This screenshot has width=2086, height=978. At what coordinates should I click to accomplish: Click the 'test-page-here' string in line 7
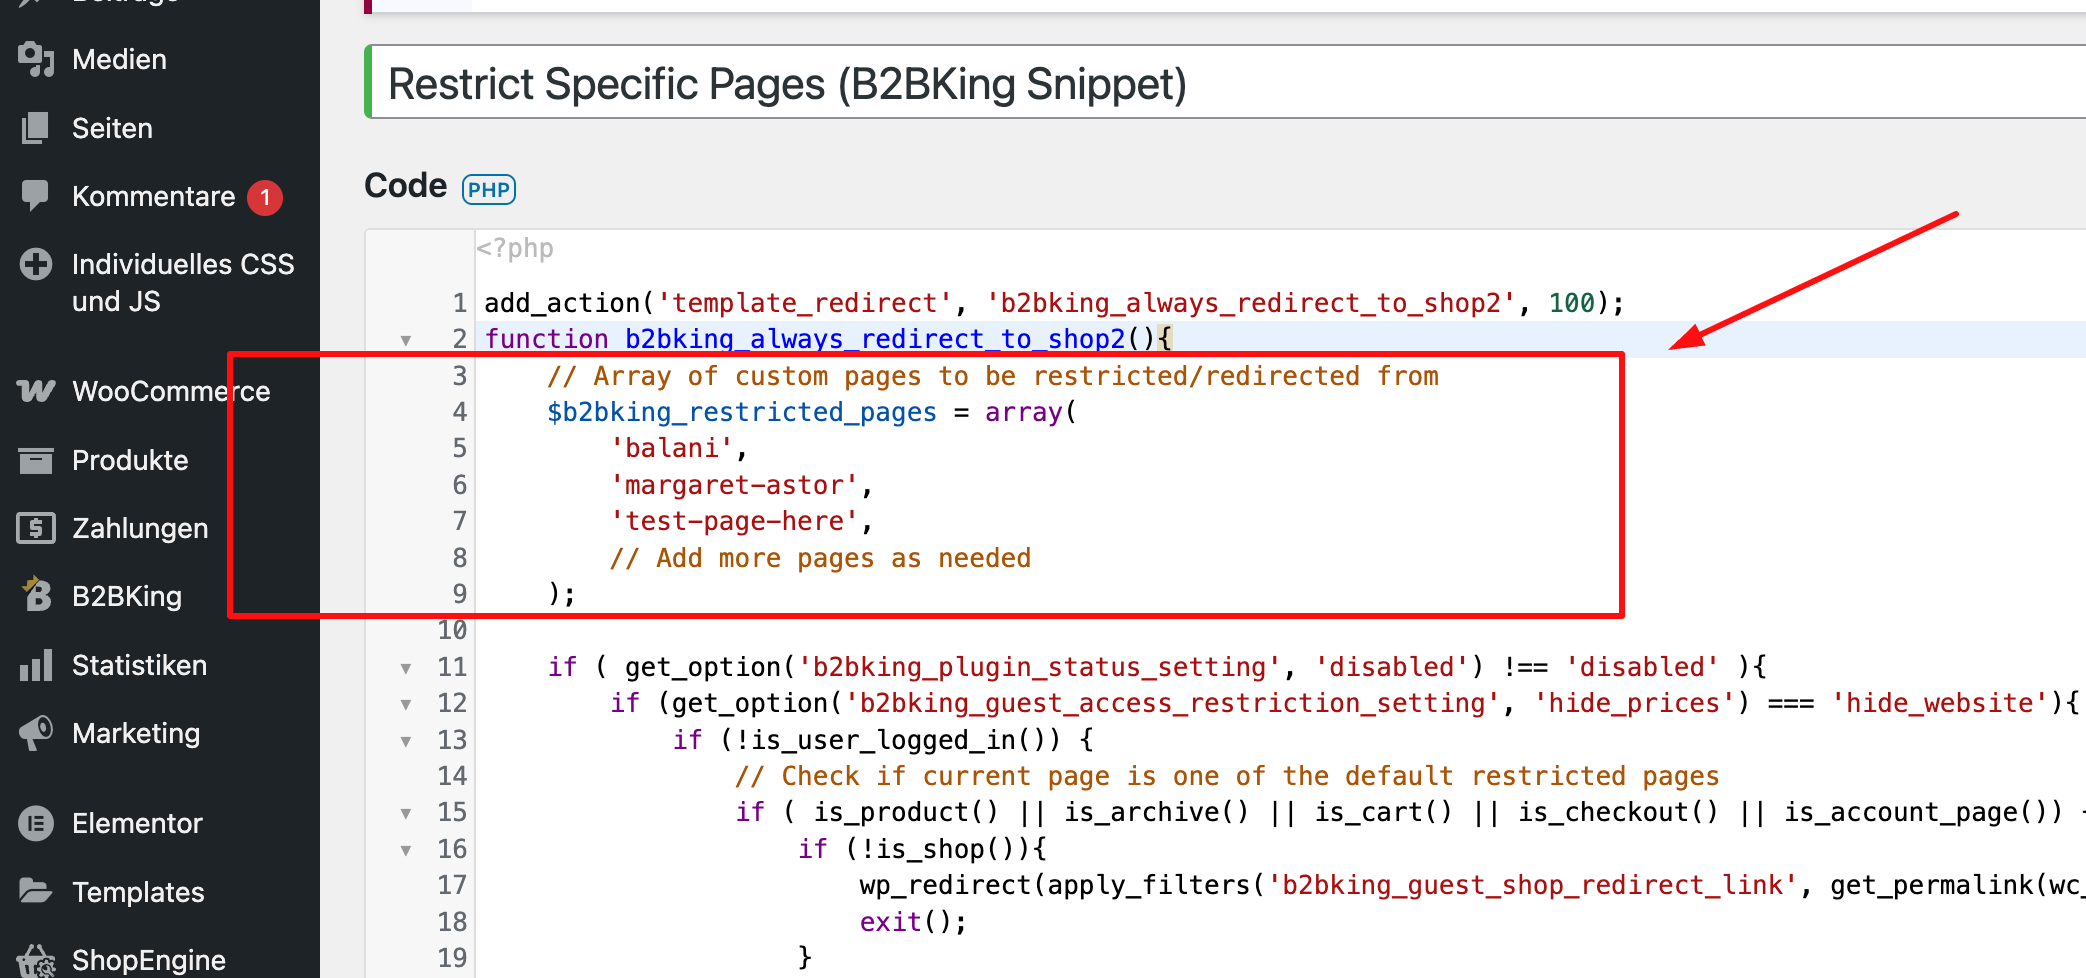(735, 521)
